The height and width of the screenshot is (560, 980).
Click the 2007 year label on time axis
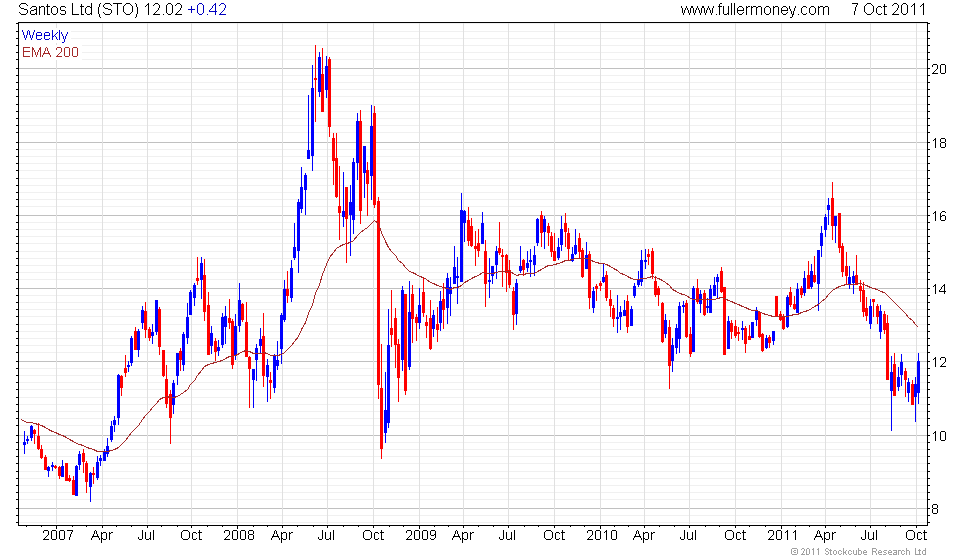pyautogui.click(x=58, y=536)
